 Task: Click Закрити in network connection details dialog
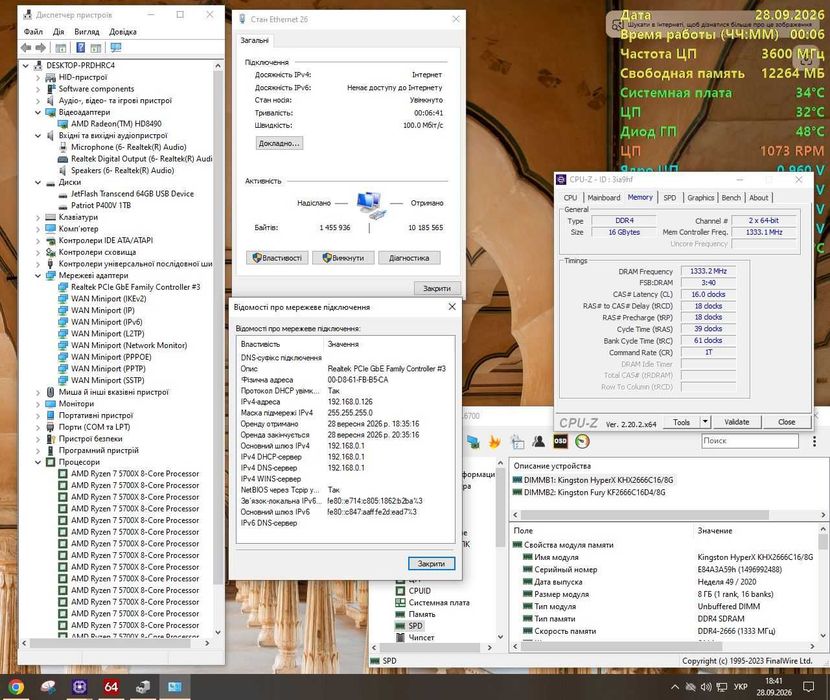pyautogui.click(x=431, y=563)
